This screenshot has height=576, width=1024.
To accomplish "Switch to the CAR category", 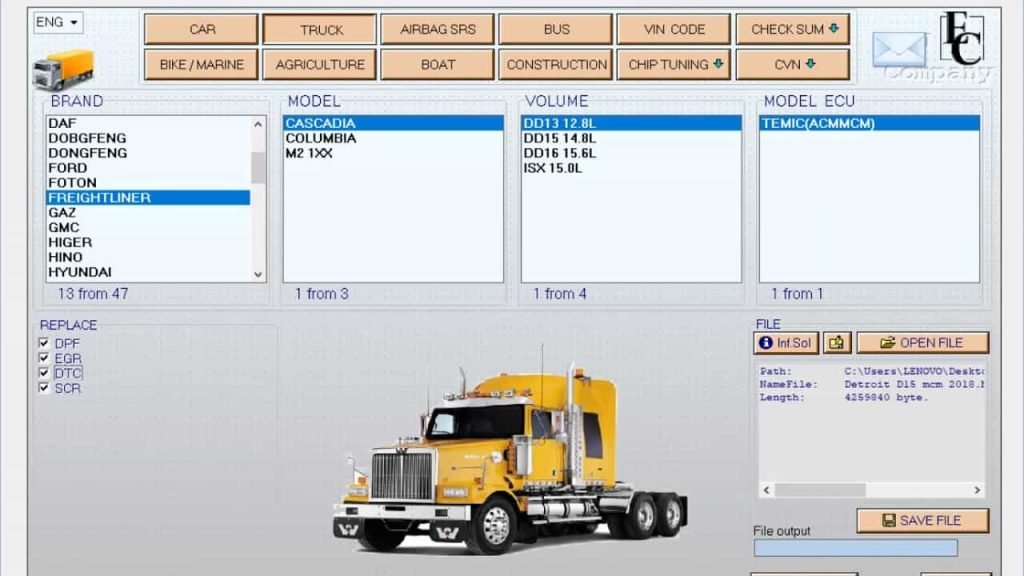I will click(201, 29).
